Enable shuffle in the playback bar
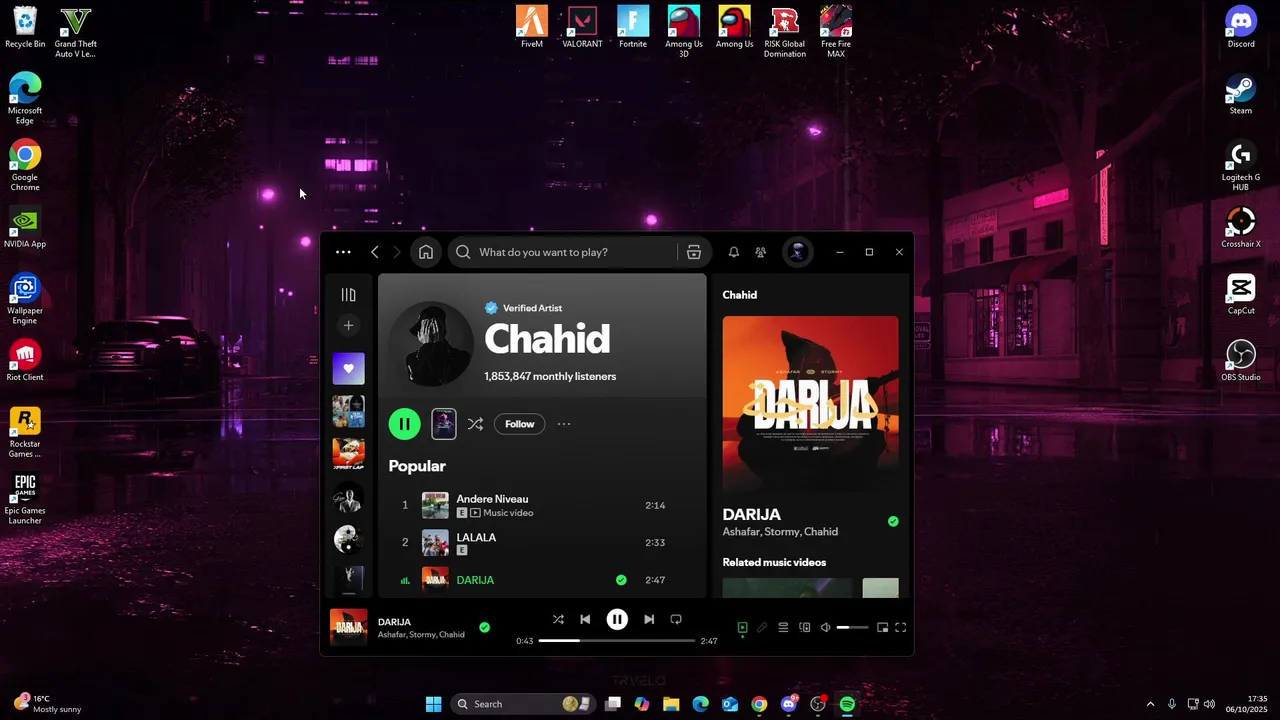 558,619
